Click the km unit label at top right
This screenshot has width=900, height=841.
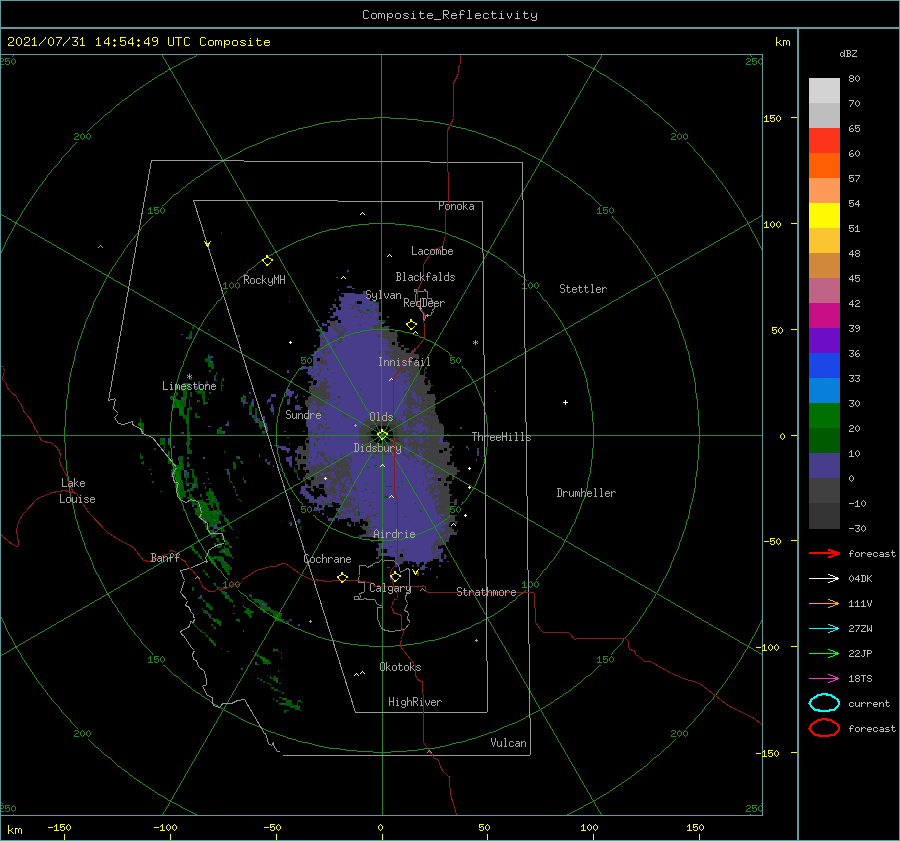pos(782,42)
